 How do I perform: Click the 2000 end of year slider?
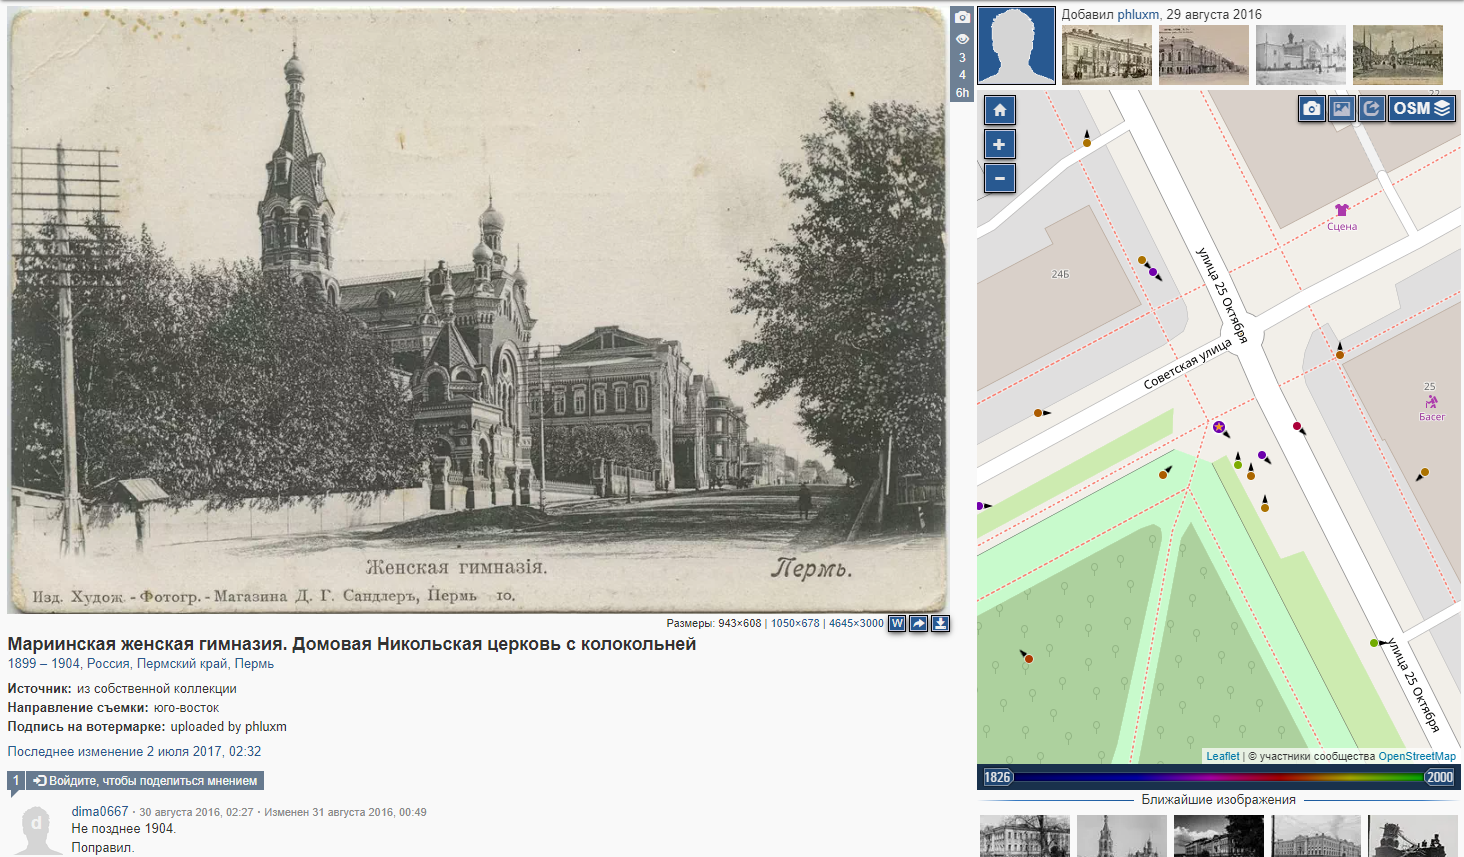pyautogui.click(x=1439, y=777)
